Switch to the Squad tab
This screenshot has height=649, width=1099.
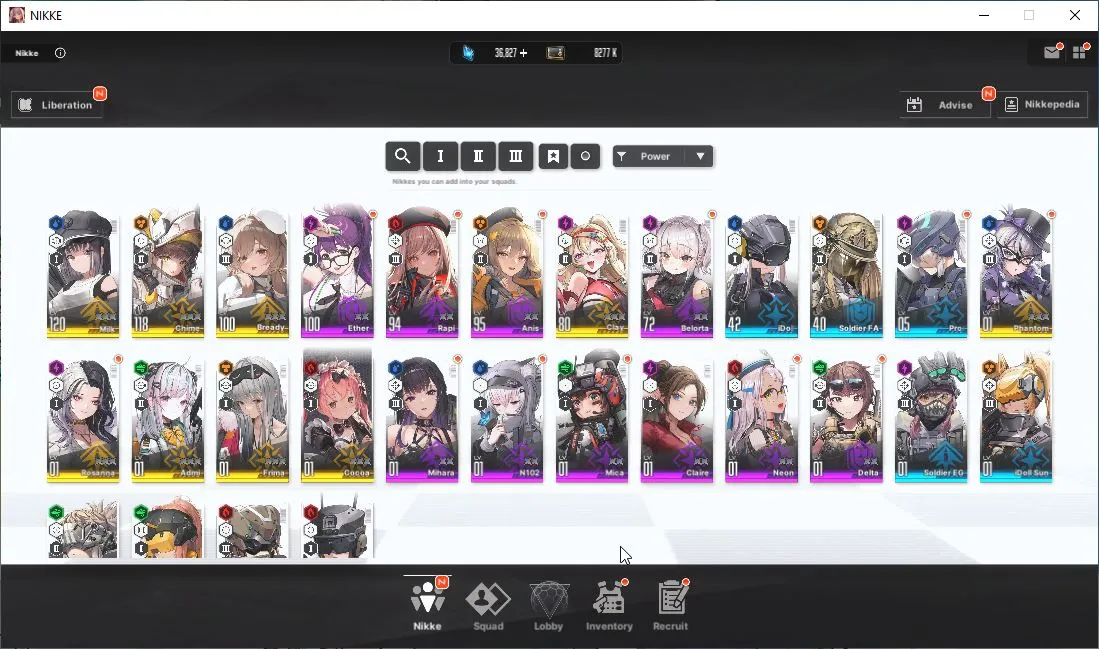(488, 607)
